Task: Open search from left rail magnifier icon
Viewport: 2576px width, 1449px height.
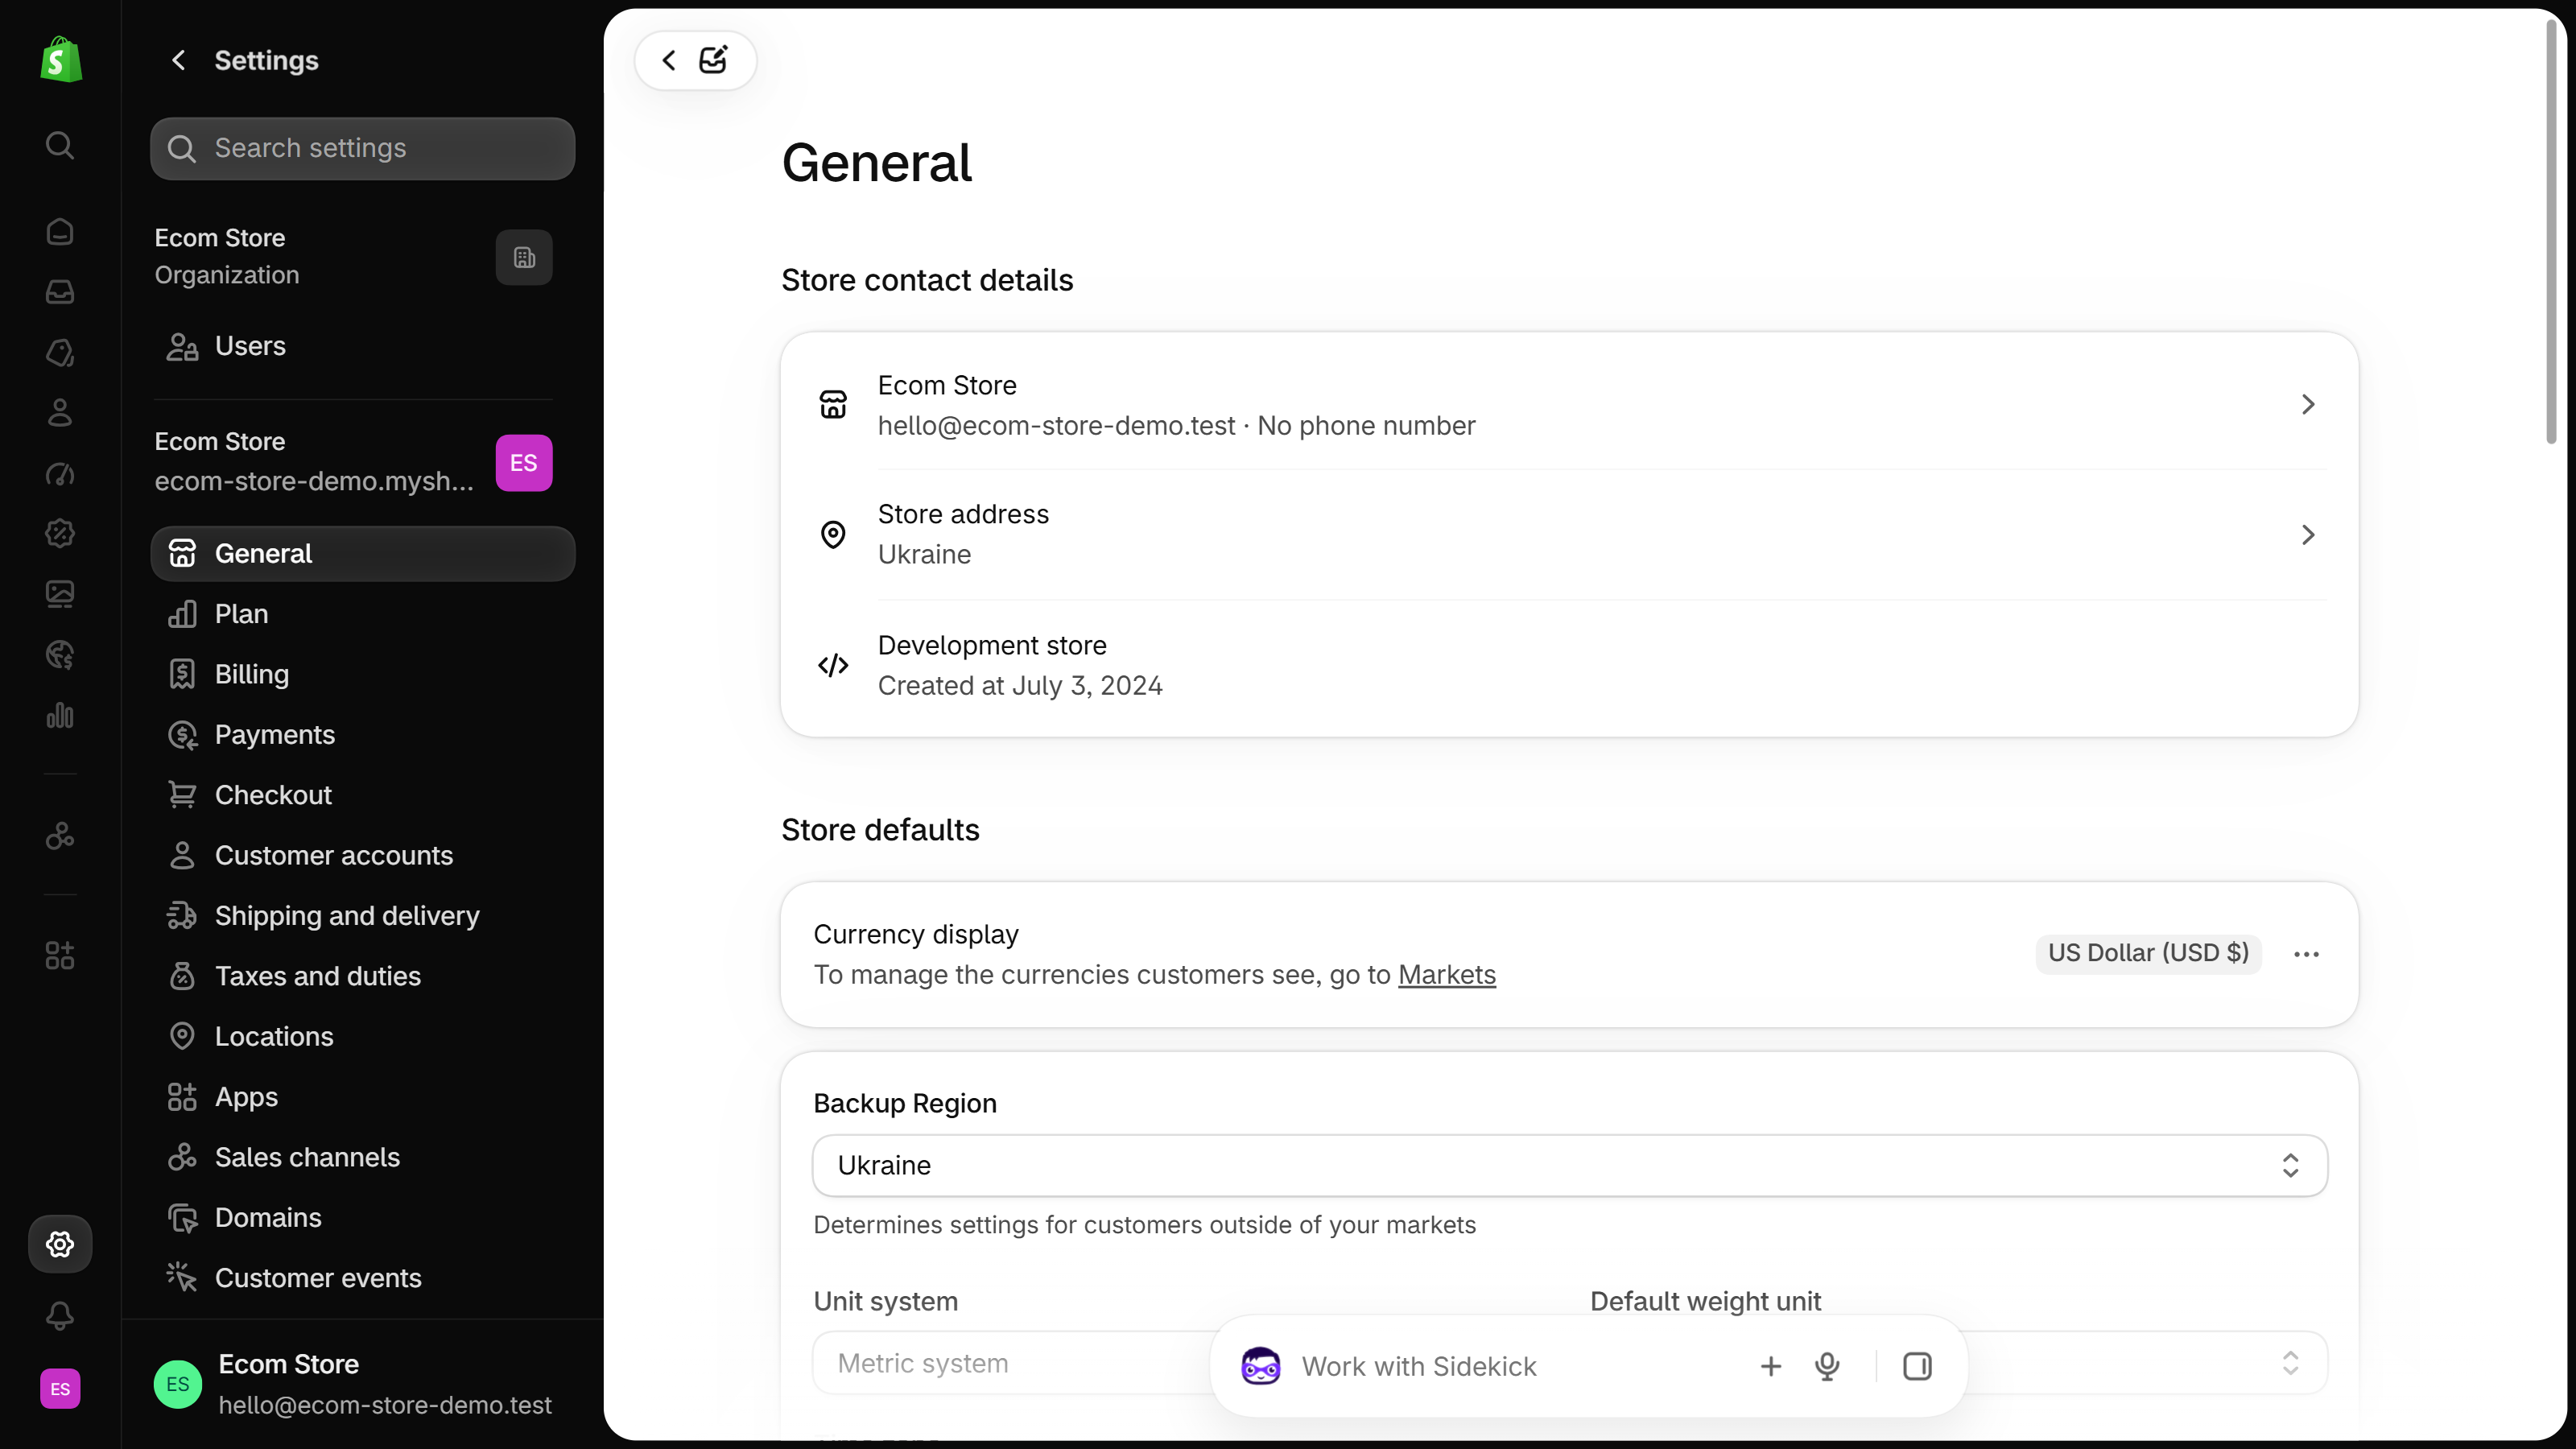Action: point(60,146)
